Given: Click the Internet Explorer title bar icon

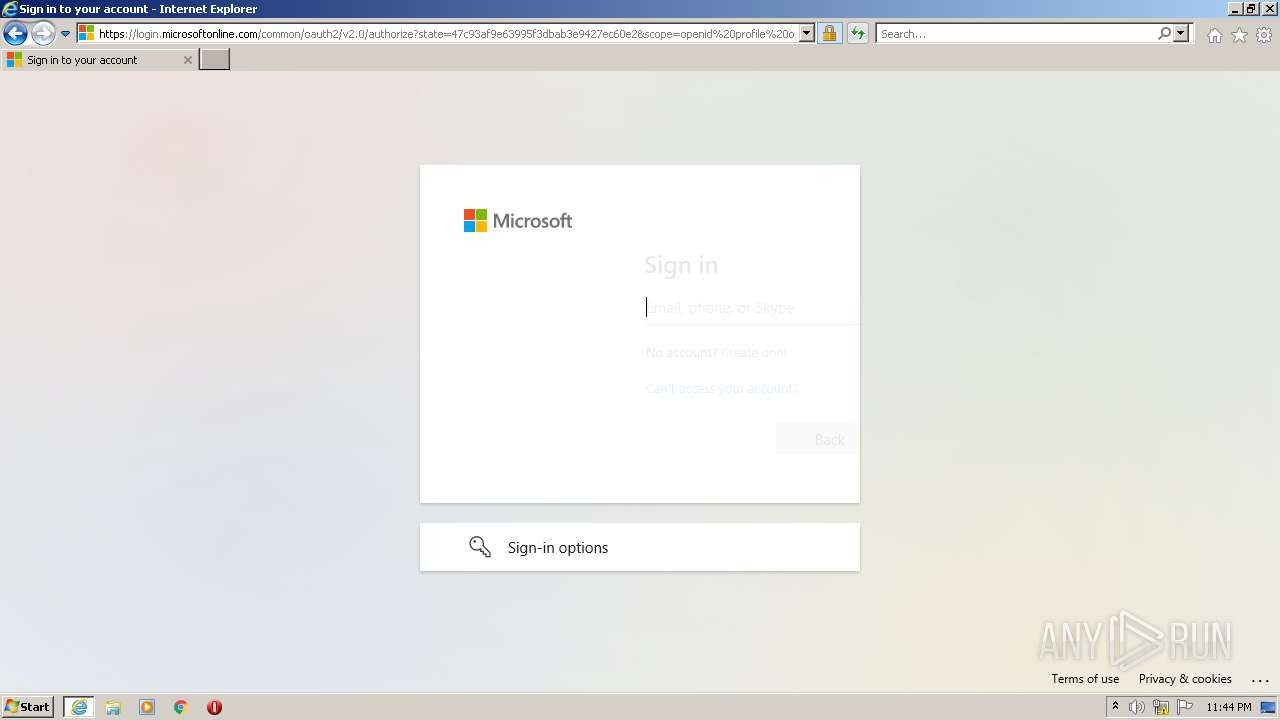Looking at the screenshot, I should pos(10,9).
